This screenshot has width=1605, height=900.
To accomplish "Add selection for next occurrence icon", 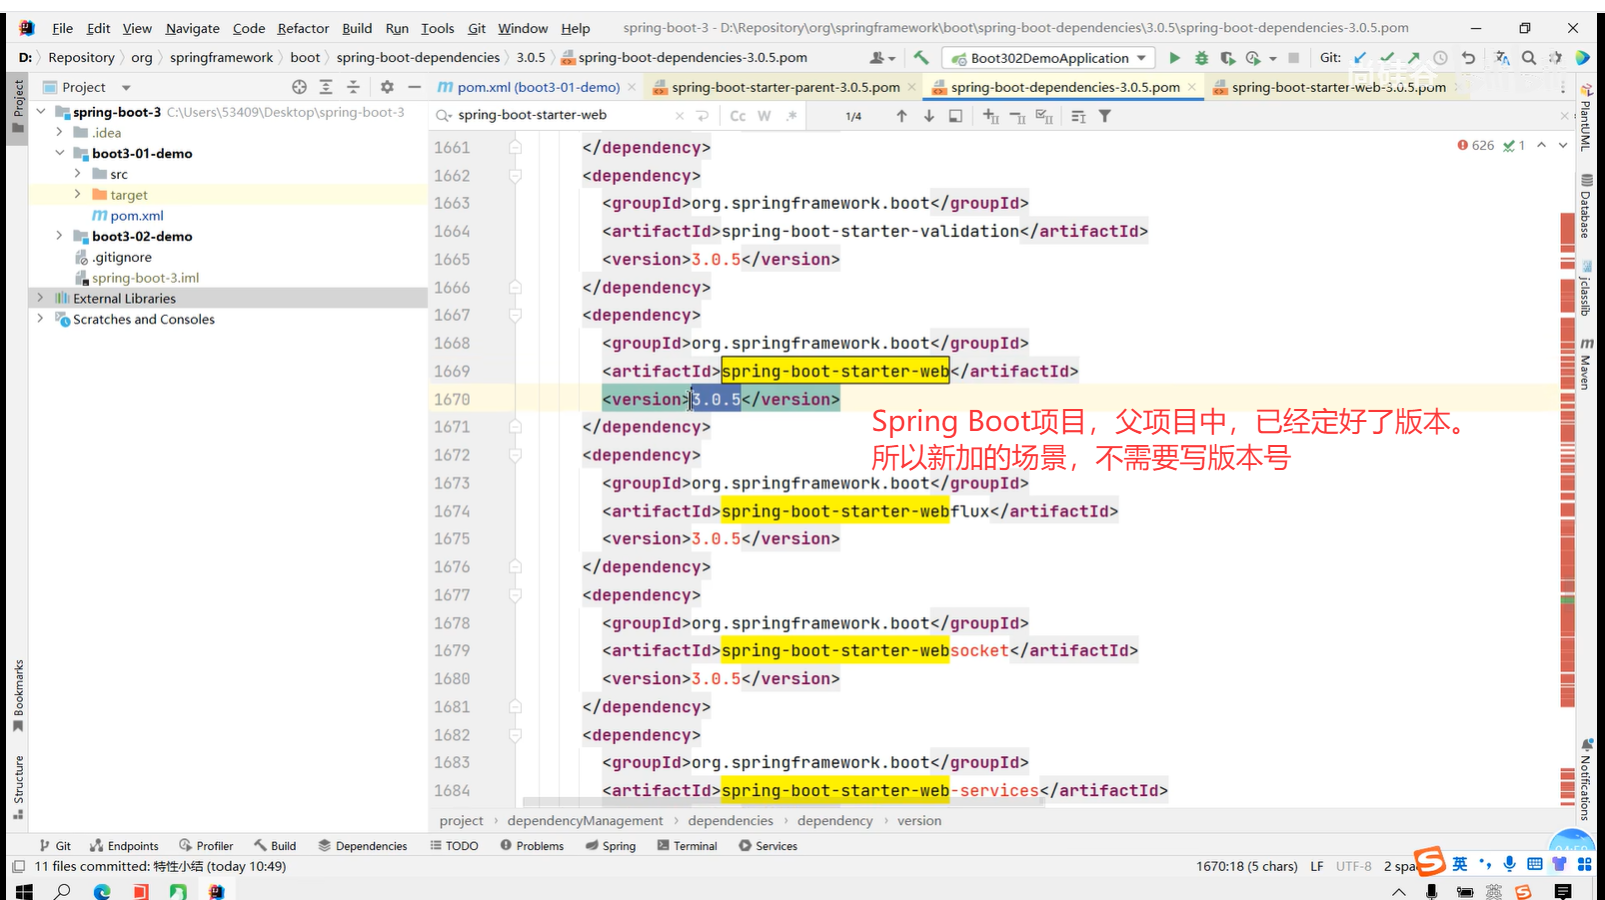I will click(991, 116).
